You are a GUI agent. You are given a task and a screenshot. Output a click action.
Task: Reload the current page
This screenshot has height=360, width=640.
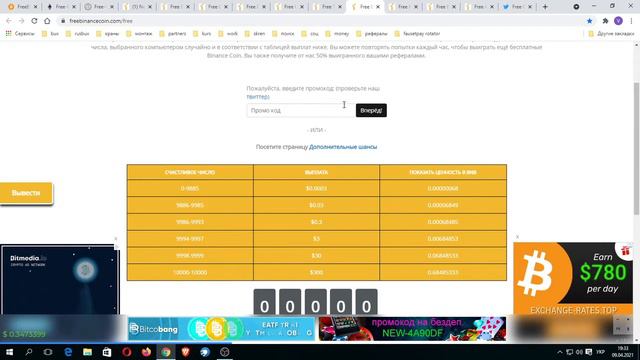click(34, 21)
